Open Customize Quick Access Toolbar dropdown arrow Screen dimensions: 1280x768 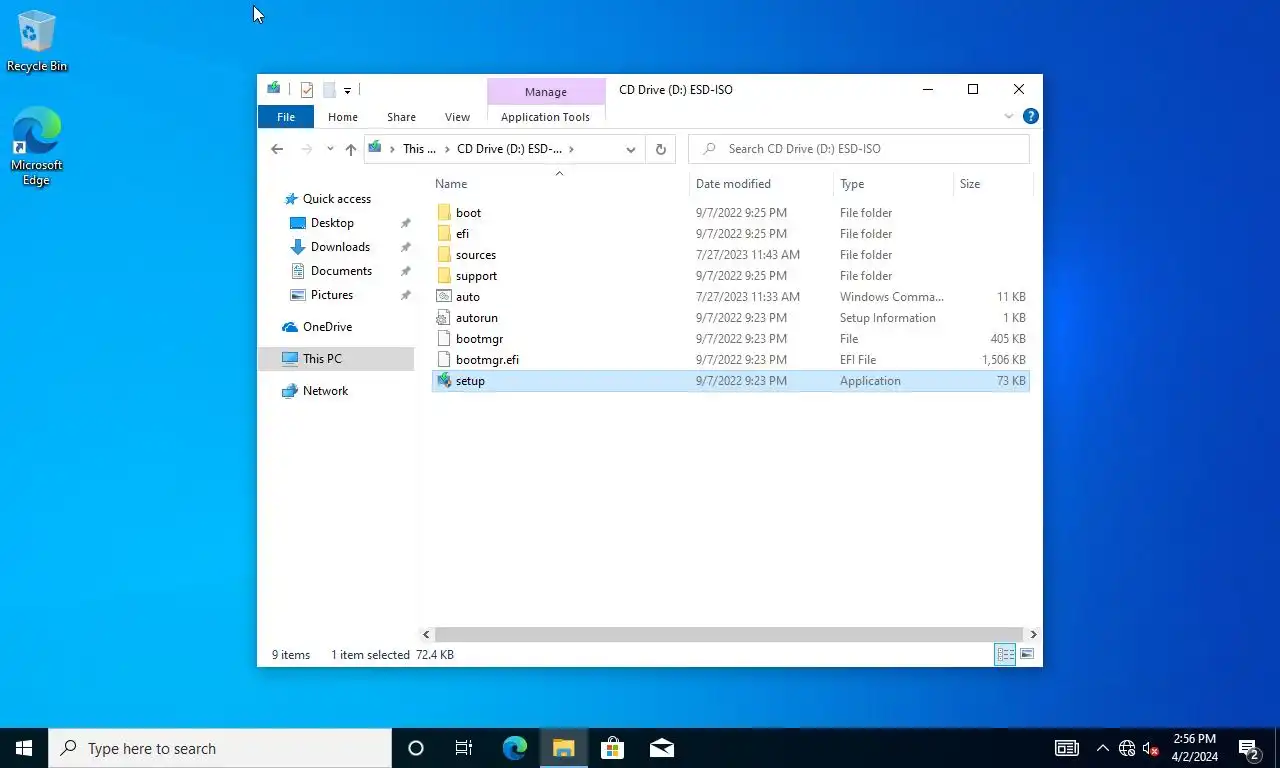click(x=347, y=90)
